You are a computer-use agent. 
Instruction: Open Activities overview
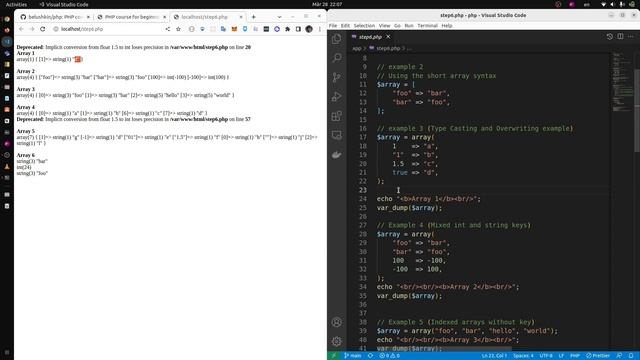tap(16, 4)
